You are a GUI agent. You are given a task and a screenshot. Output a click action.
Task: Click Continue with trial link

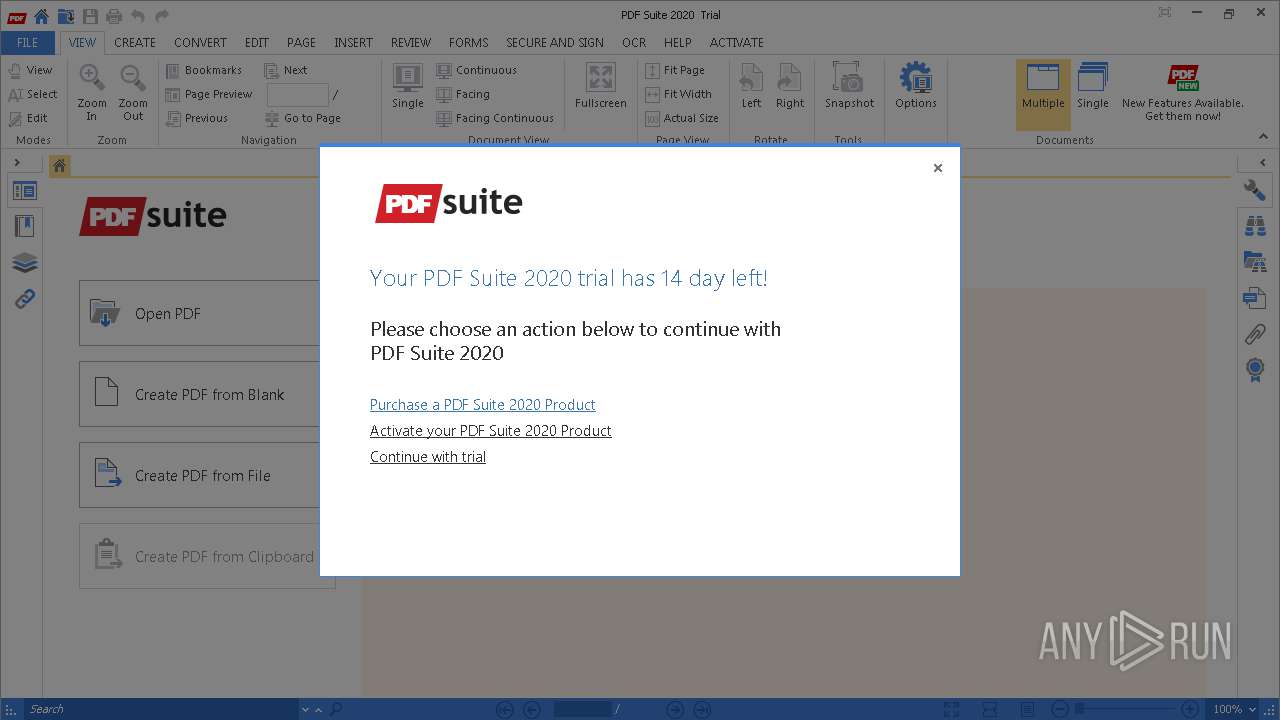428,456
